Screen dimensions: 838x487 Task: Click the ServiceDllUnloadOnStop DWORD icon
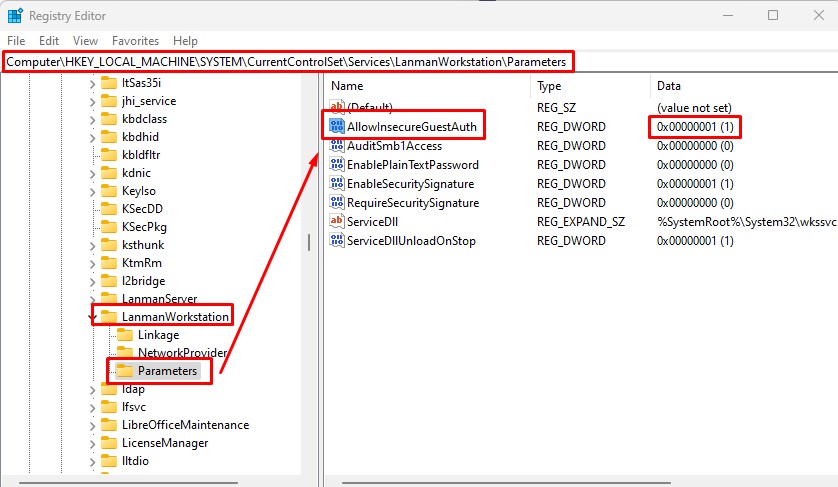tap(337, 240)
